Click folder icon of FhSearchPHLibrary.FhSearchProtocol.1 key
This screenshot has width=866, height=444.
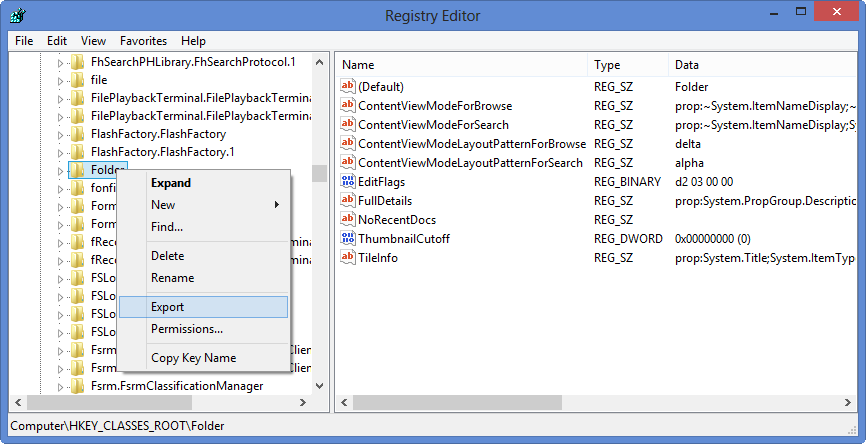click(77, 62)
